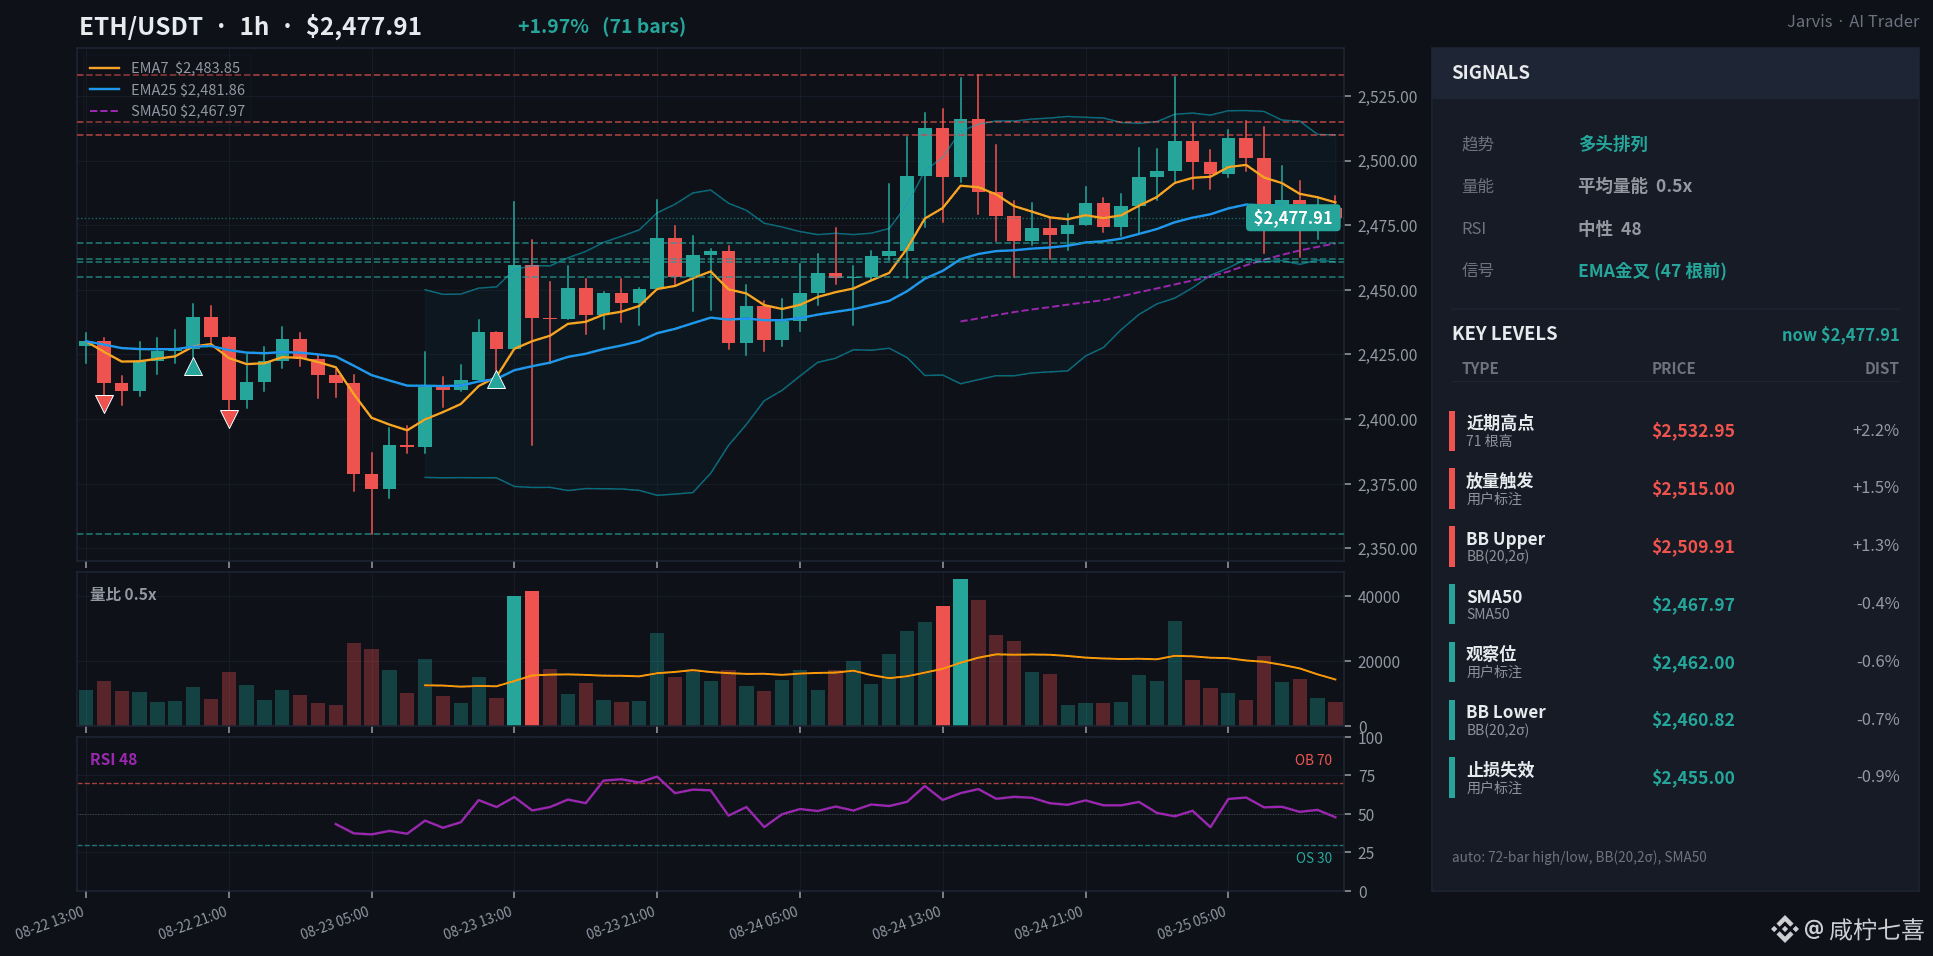Click the first red down-triangle sell marker
This screenshot has width=1933, height=956.
[x=104, y=404]
